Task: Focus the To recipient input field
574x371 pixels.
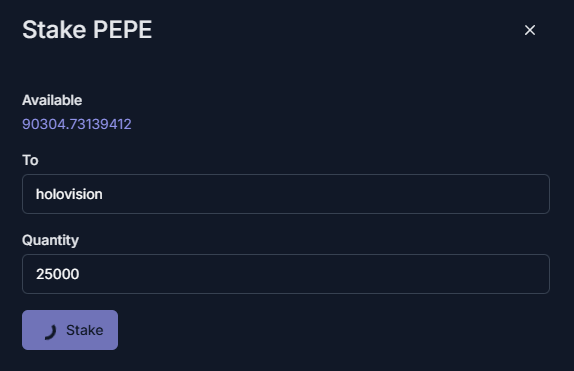Action: point(286,194)
